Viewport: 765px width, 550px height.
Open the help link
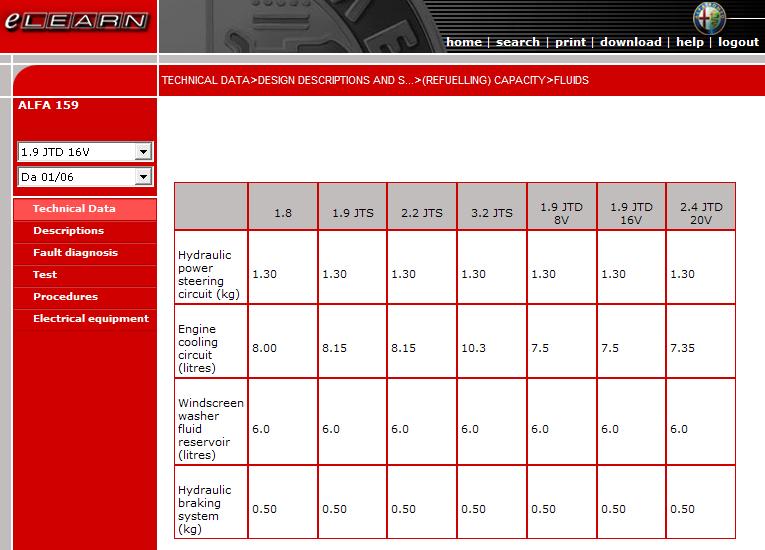coord(689,42)
